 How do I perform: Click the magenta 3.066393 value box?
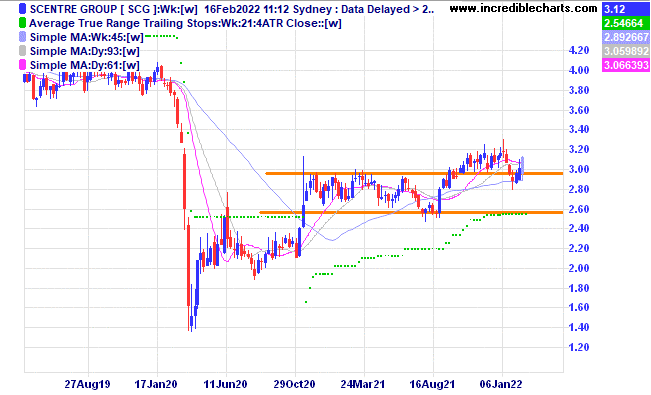tap(626, 65)
